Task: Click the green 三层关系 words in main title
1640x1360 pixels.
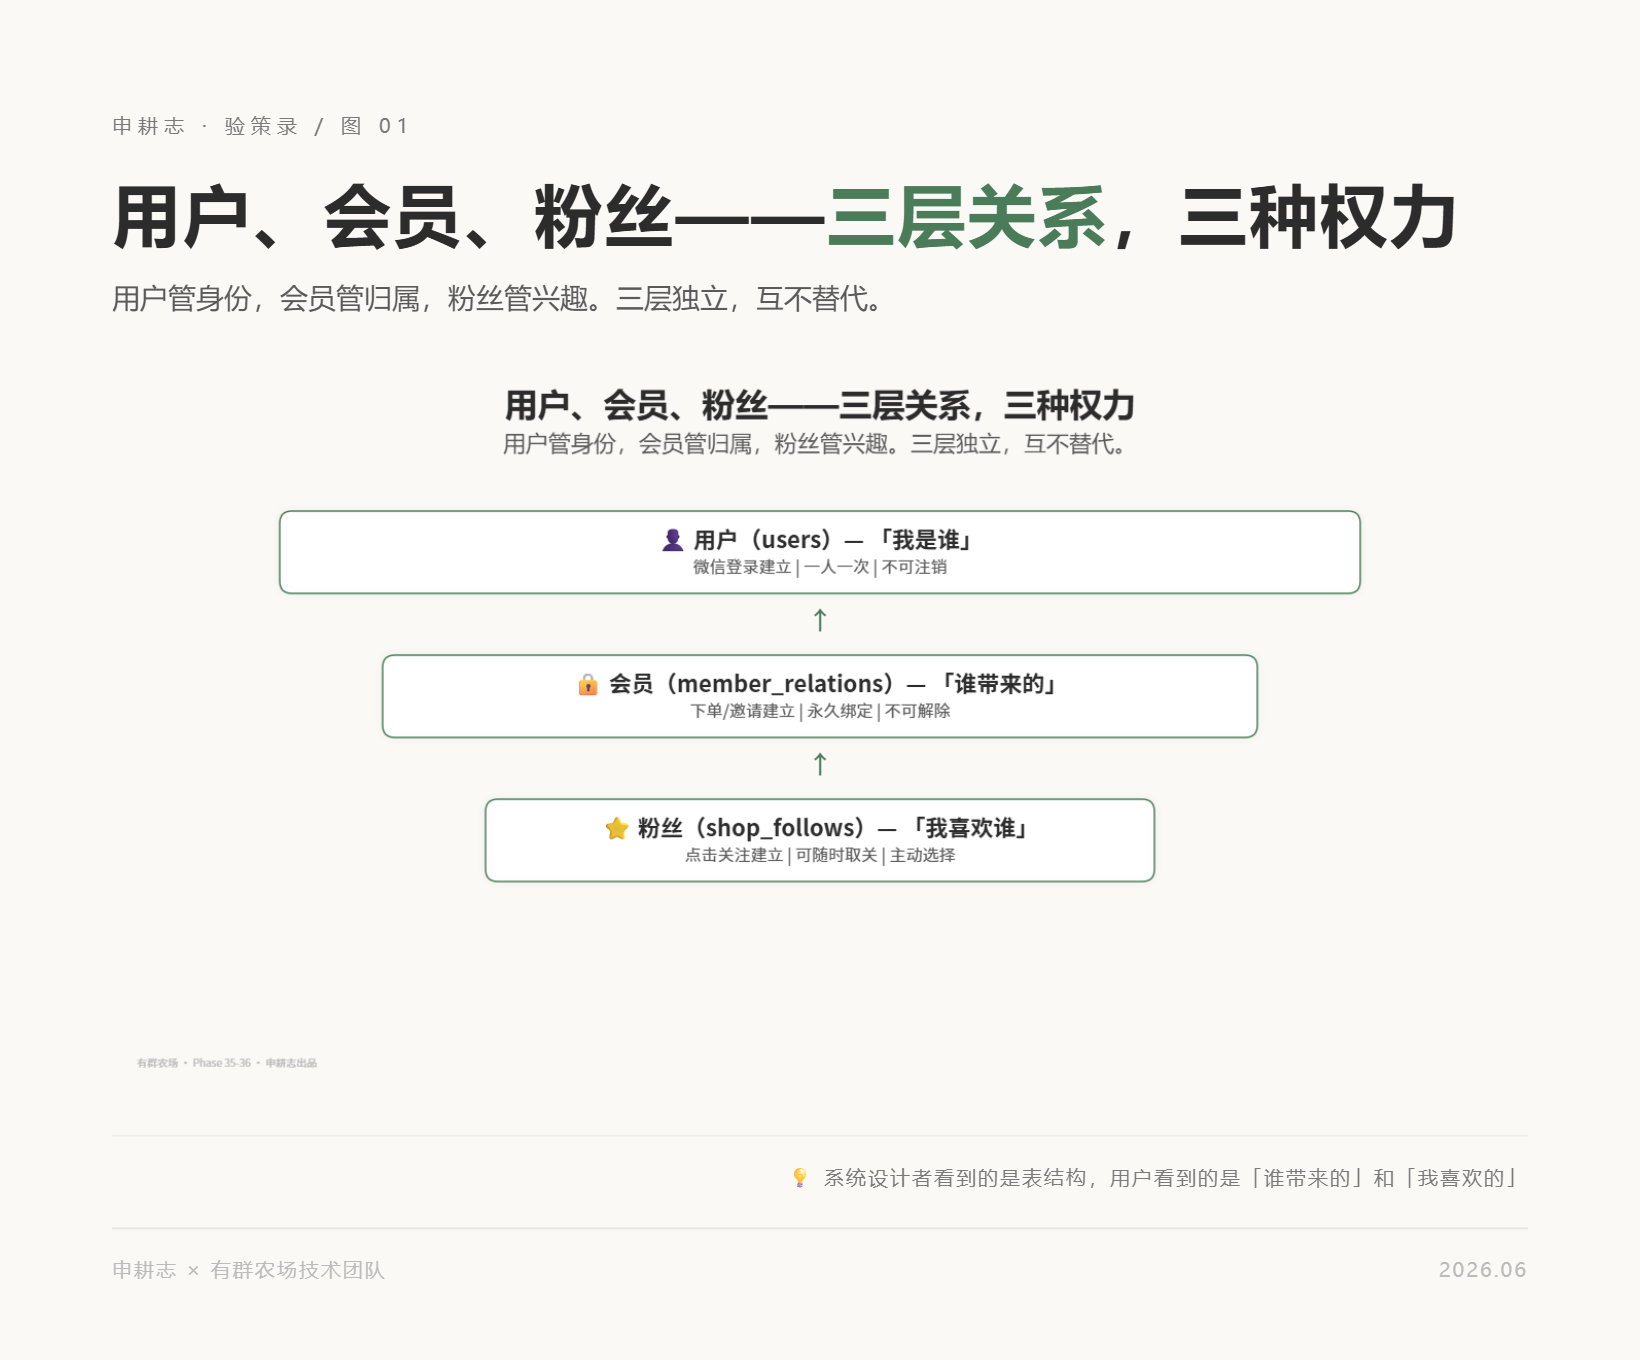Action: (x=967, y=218)
